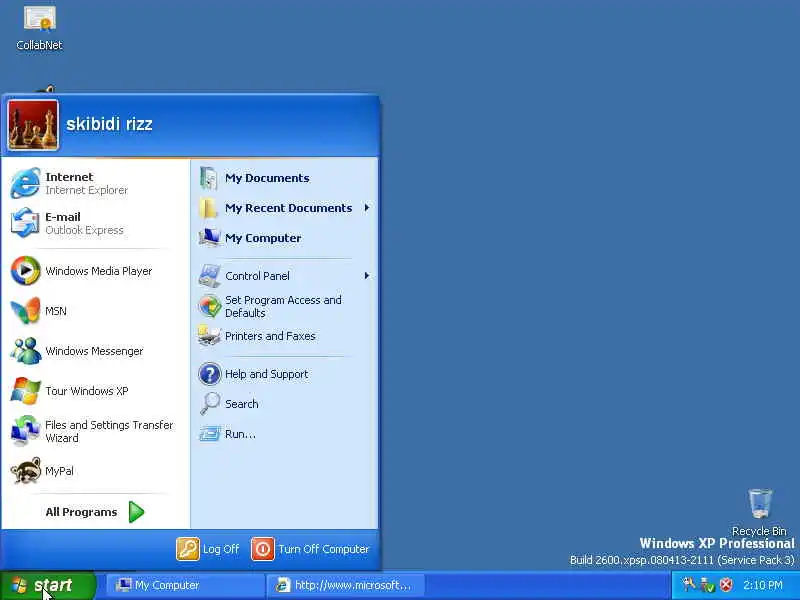Switch to http://www.microsoft... taskbar button
The image size is (800, 600).
click(345, 585)
